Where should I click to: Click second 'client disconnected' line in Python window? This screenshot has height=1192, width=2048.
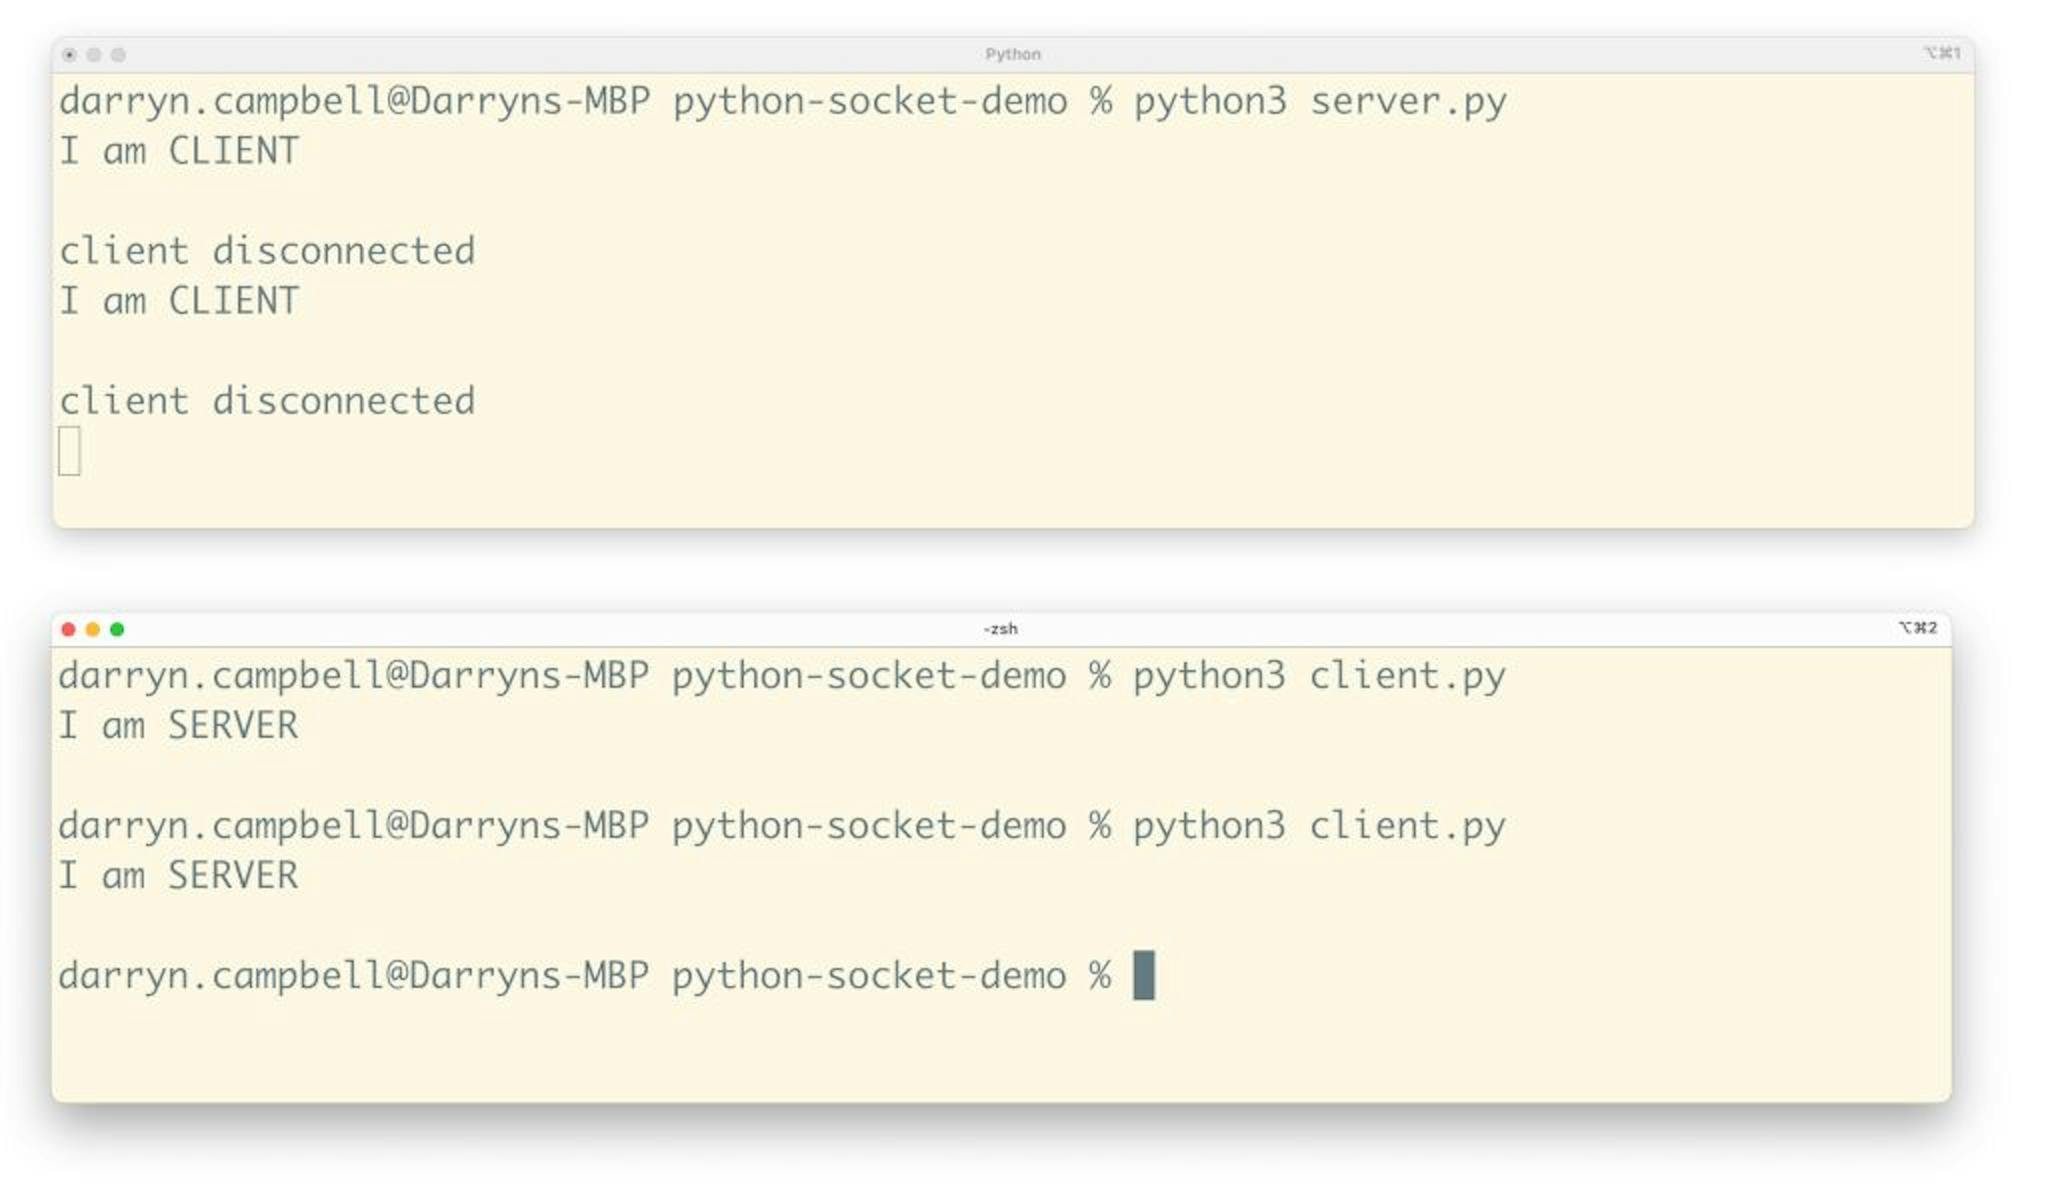pyautogui.click(x=267, y=401)
